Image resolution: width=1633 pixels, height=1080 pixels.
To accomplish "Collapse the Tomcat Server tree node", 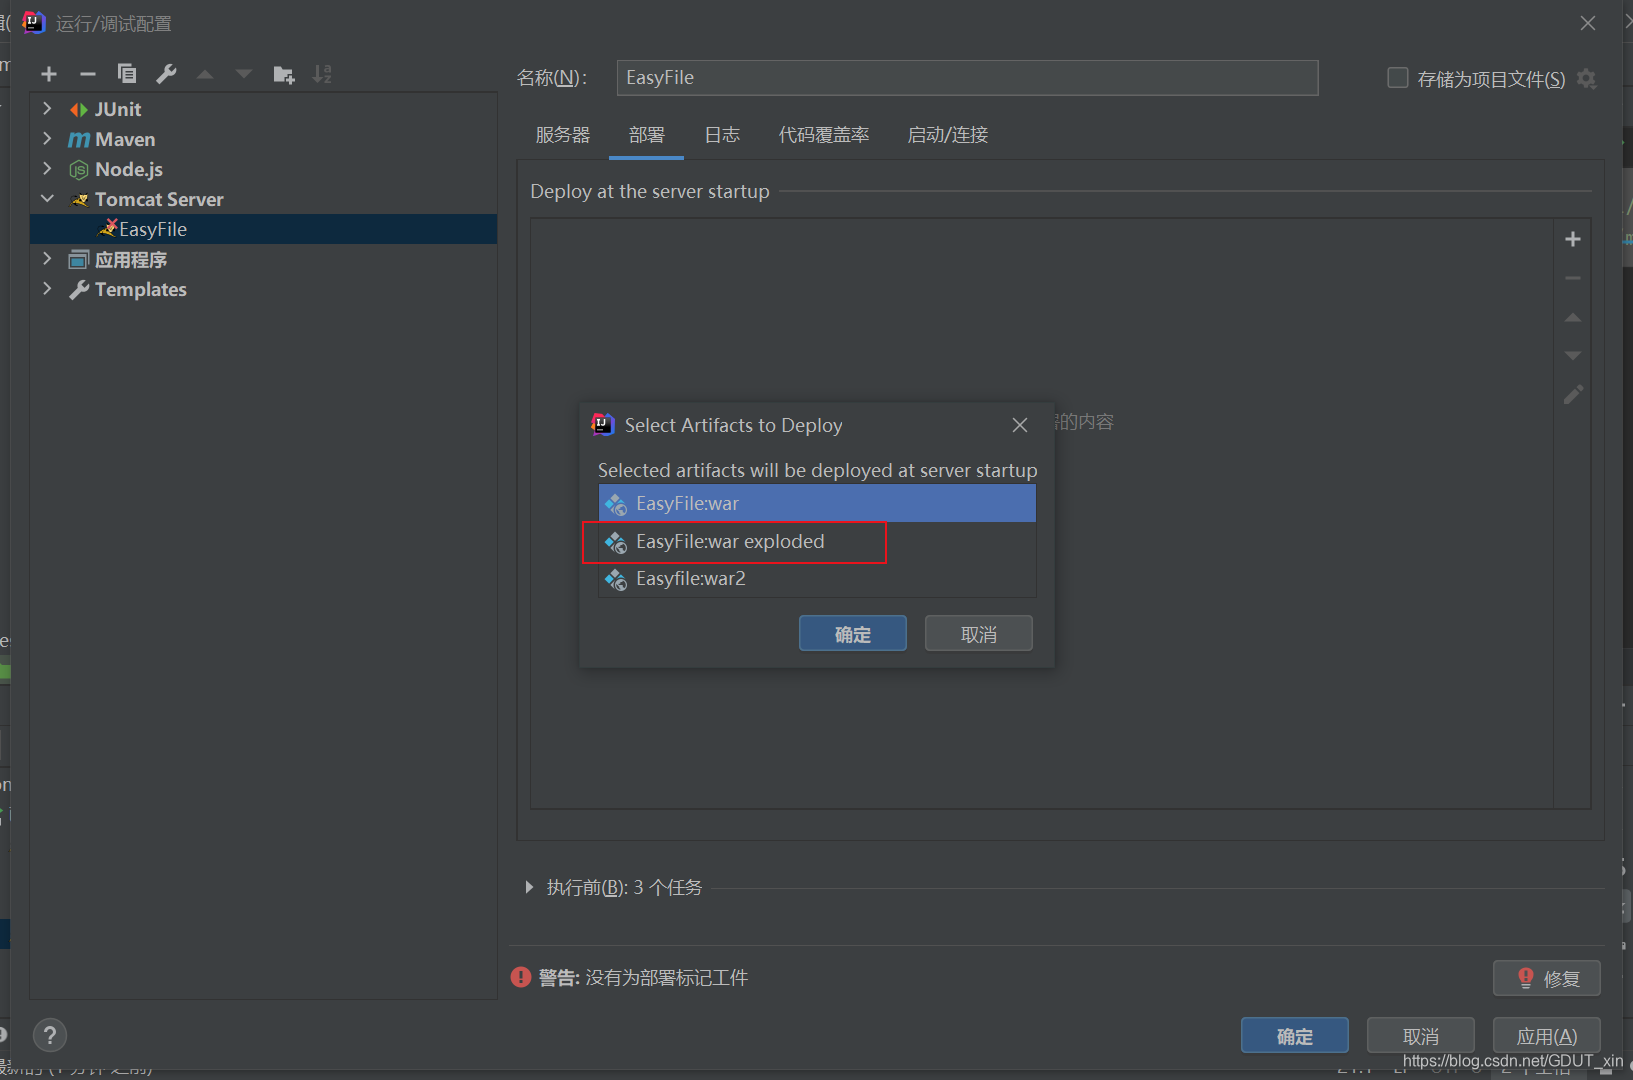I will pyautogui.click(x=47, y=198).
